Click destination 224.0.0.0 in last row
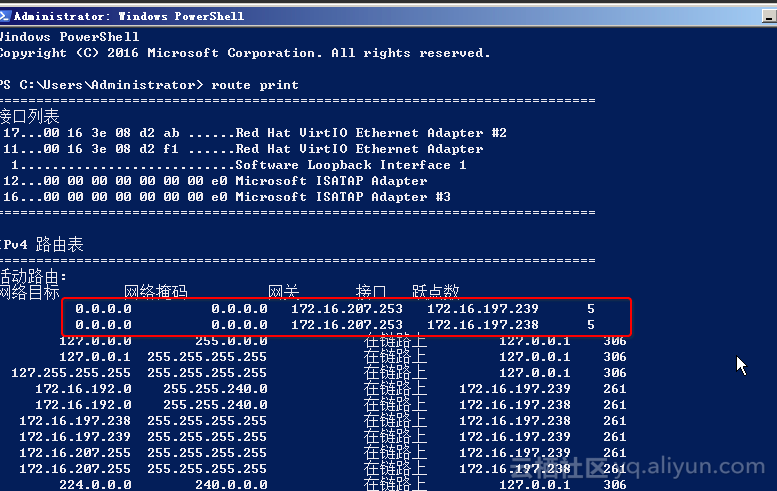This screenshot has height=491, width=777. (95, 484)
